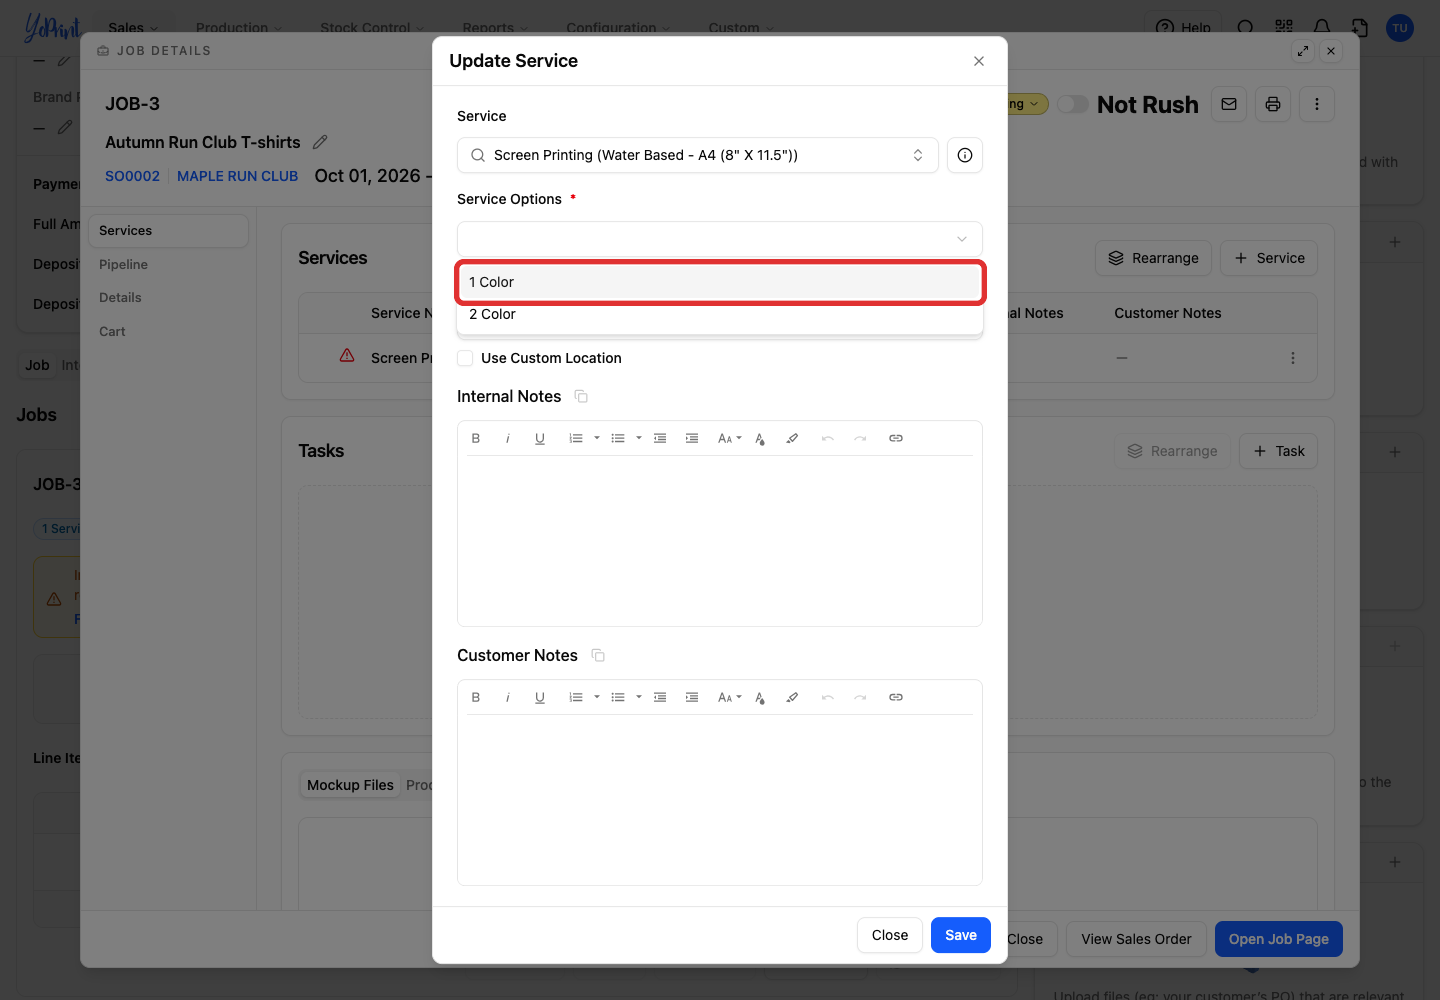Check the Use Custom Location checkbox
The image size is (1440, 1000).
(465, 358)
